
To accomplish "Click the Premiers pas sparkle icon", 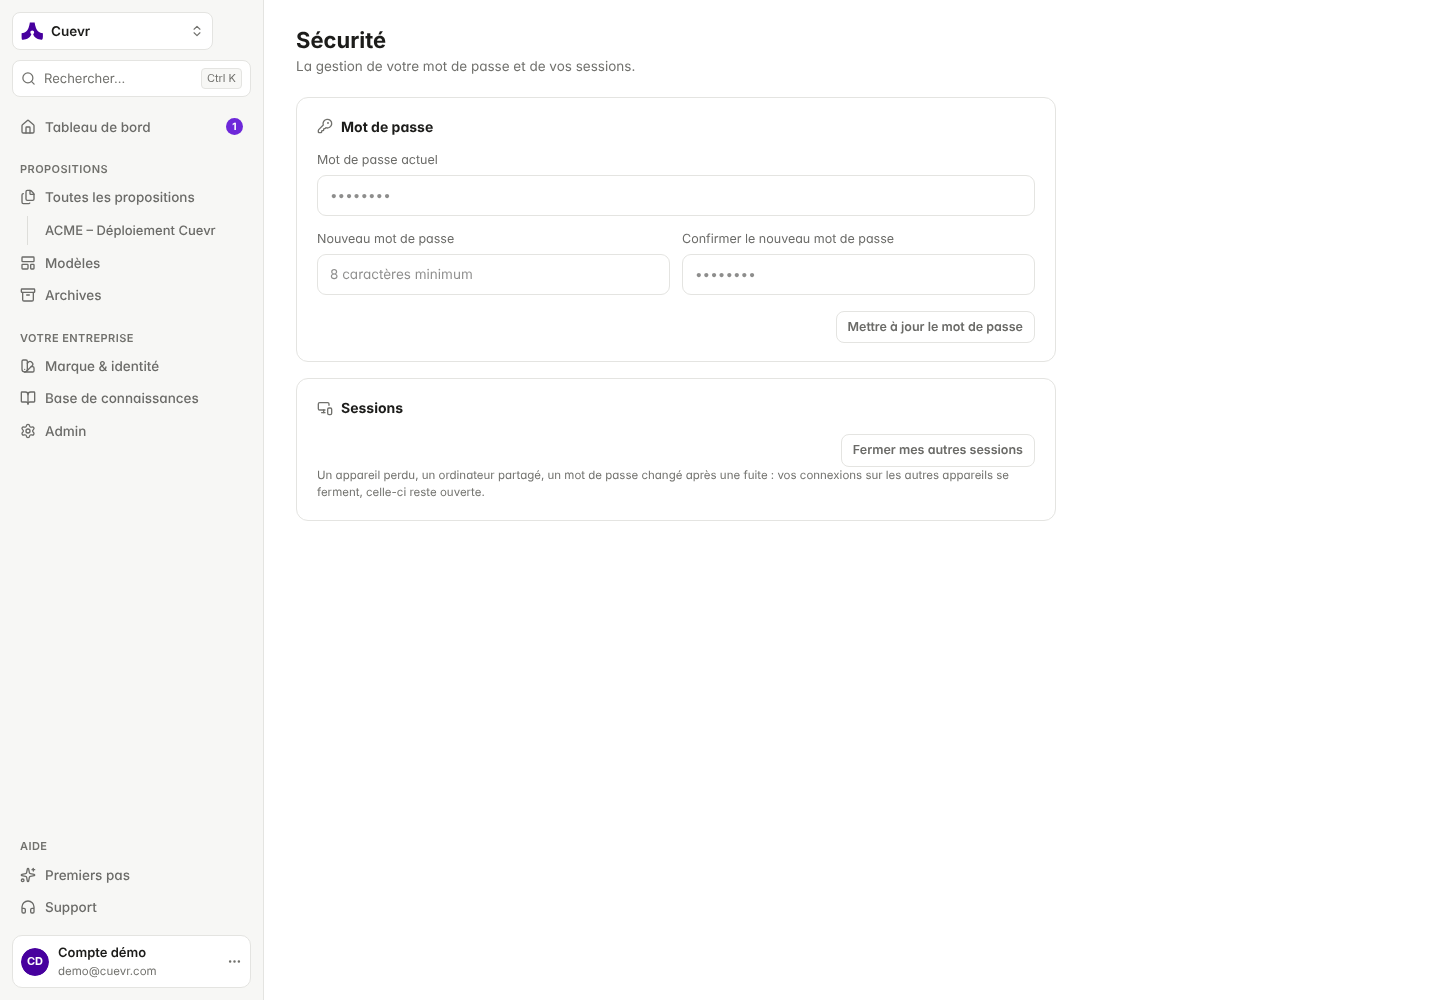I will click(x=28, y=875).
